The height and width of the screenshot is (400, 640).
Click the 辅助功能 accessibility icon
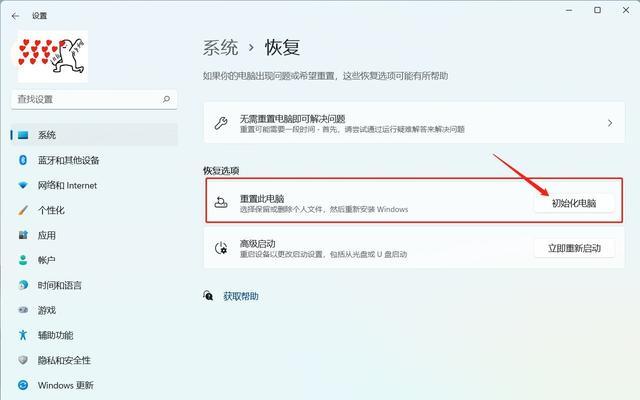pyautogui.click(x=23, y=335)
